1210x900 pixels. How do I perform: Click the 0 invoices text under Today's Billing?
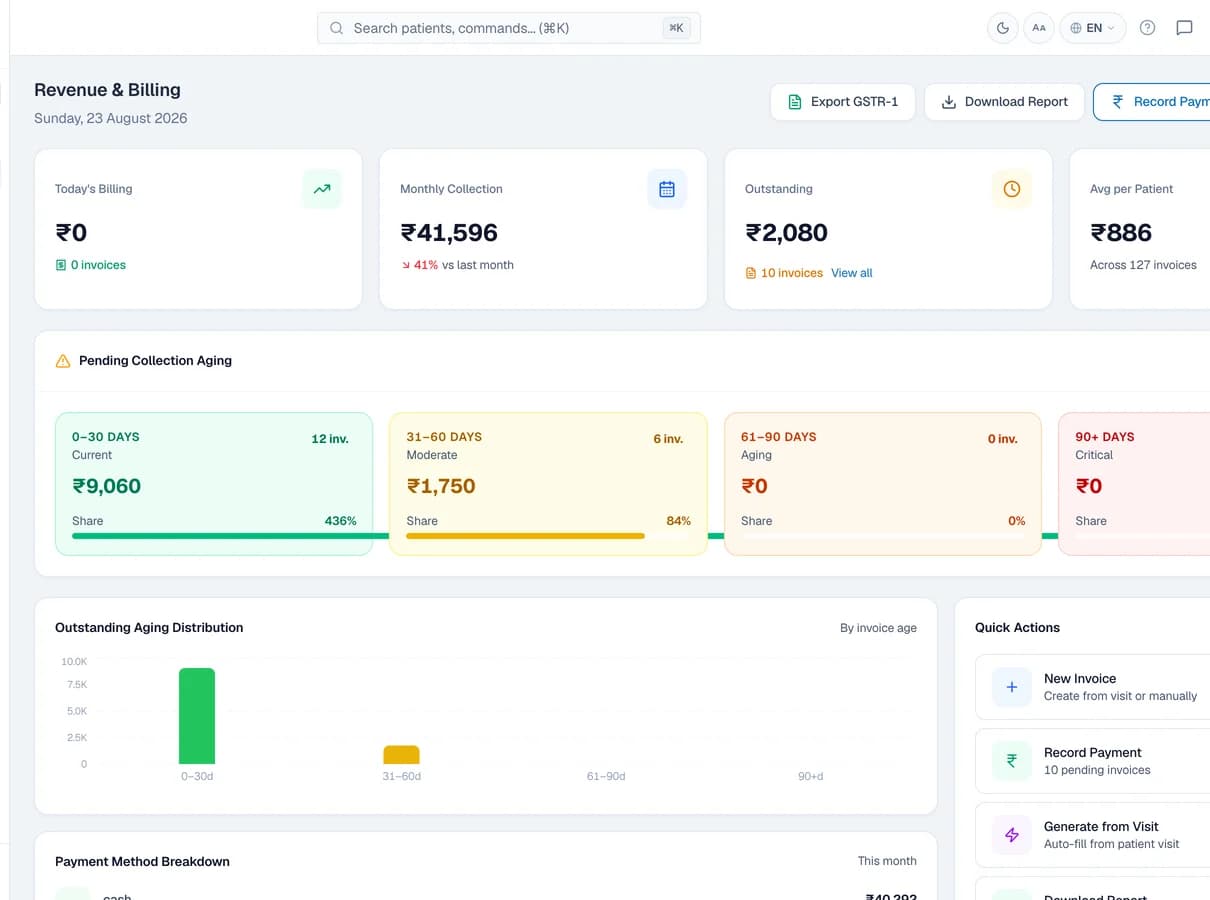pyautogui.click(x=98, y=265)
